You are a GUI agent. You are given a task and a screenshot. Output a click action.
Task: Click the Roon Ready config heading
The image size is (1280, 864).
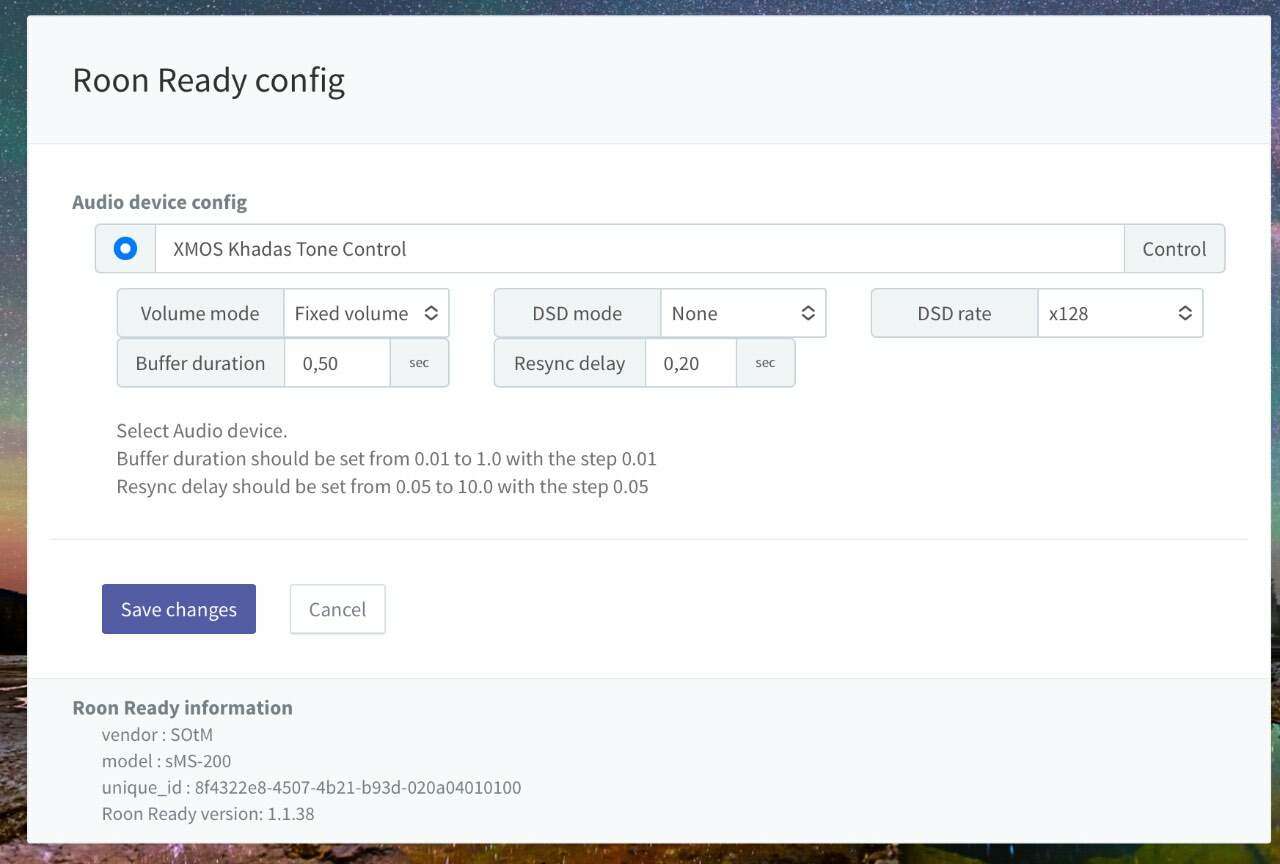pos(209,80)
